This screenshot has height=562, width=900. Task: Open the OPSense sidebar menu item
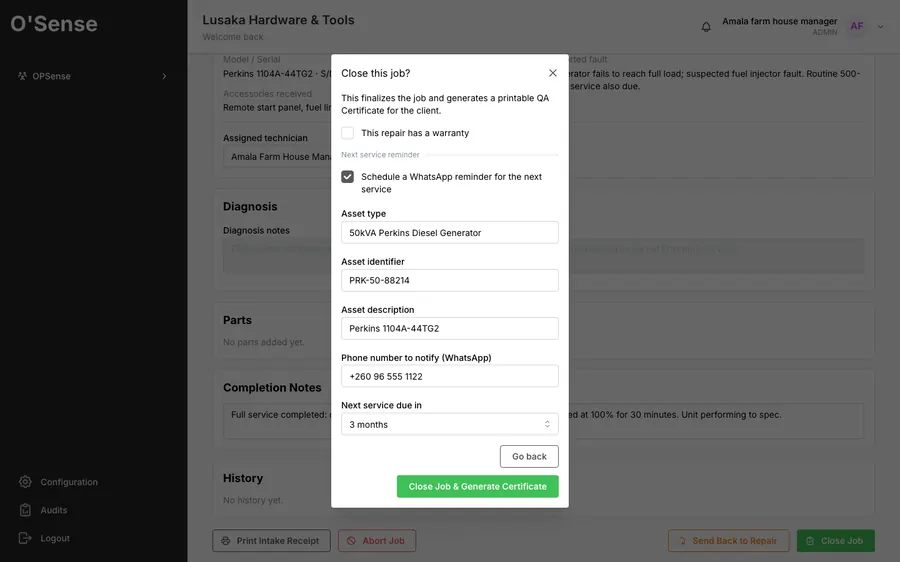pyautogui.click(x=93, y=76)
